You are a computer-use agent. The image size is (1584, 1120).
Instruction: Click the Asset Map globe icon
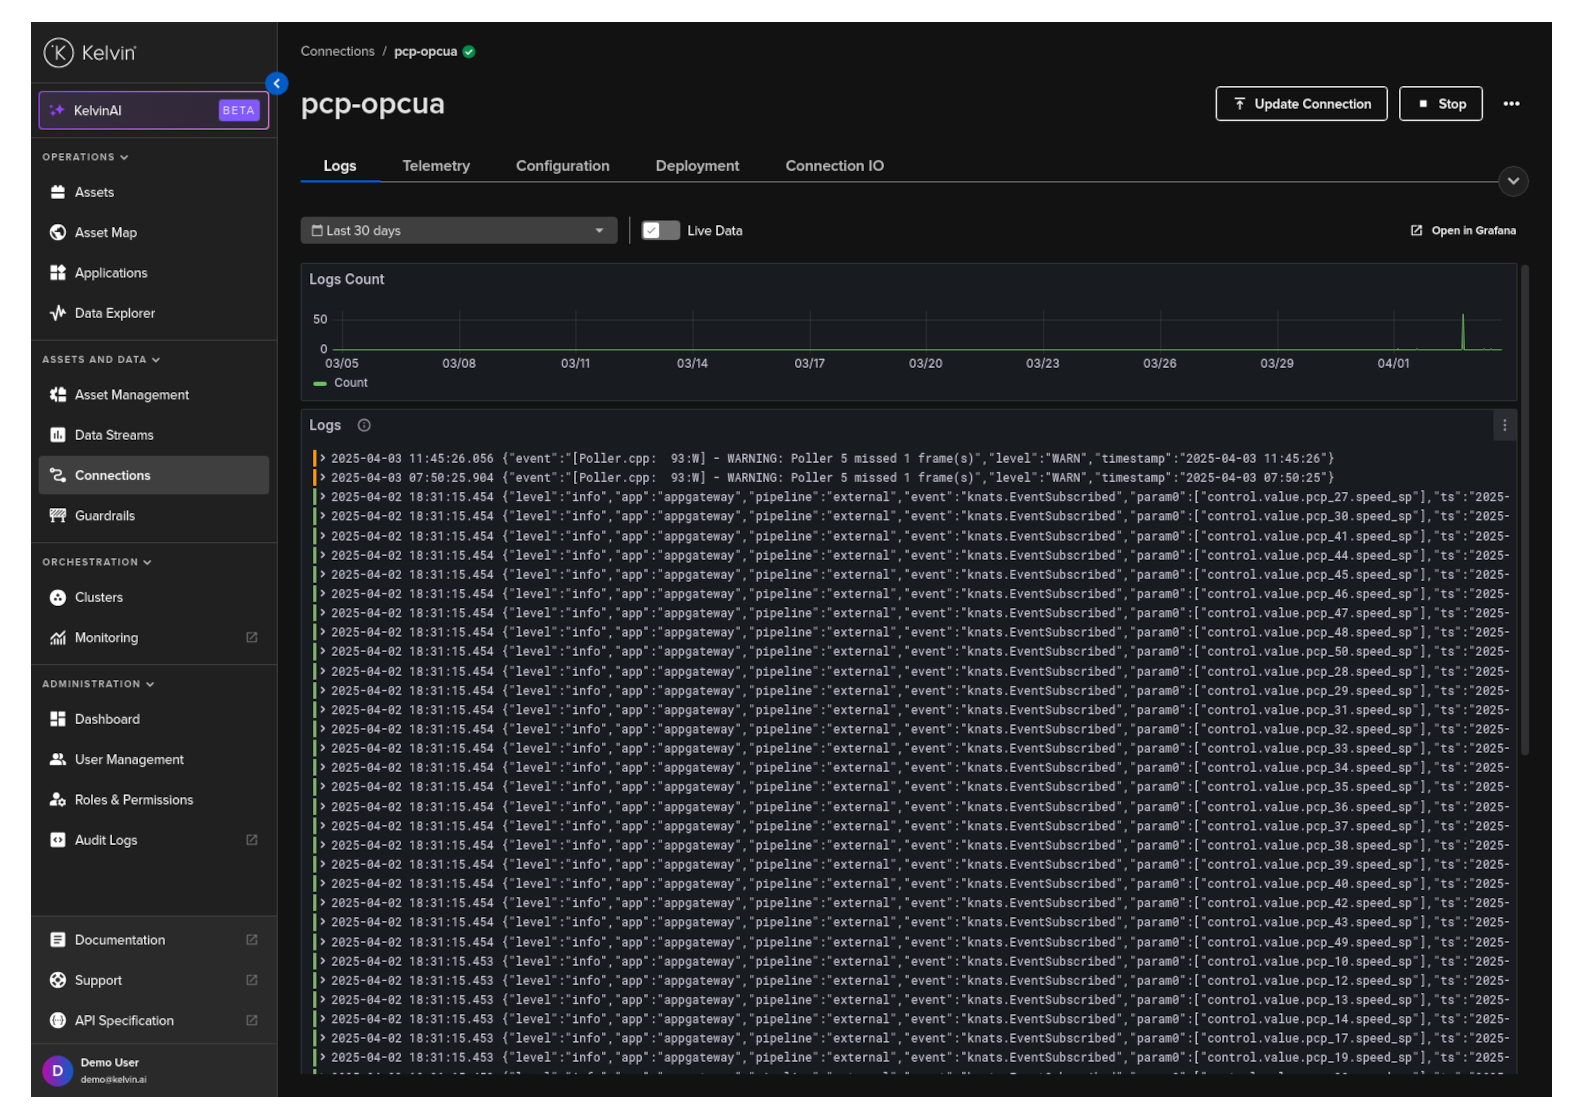click(x=58, y=233)
